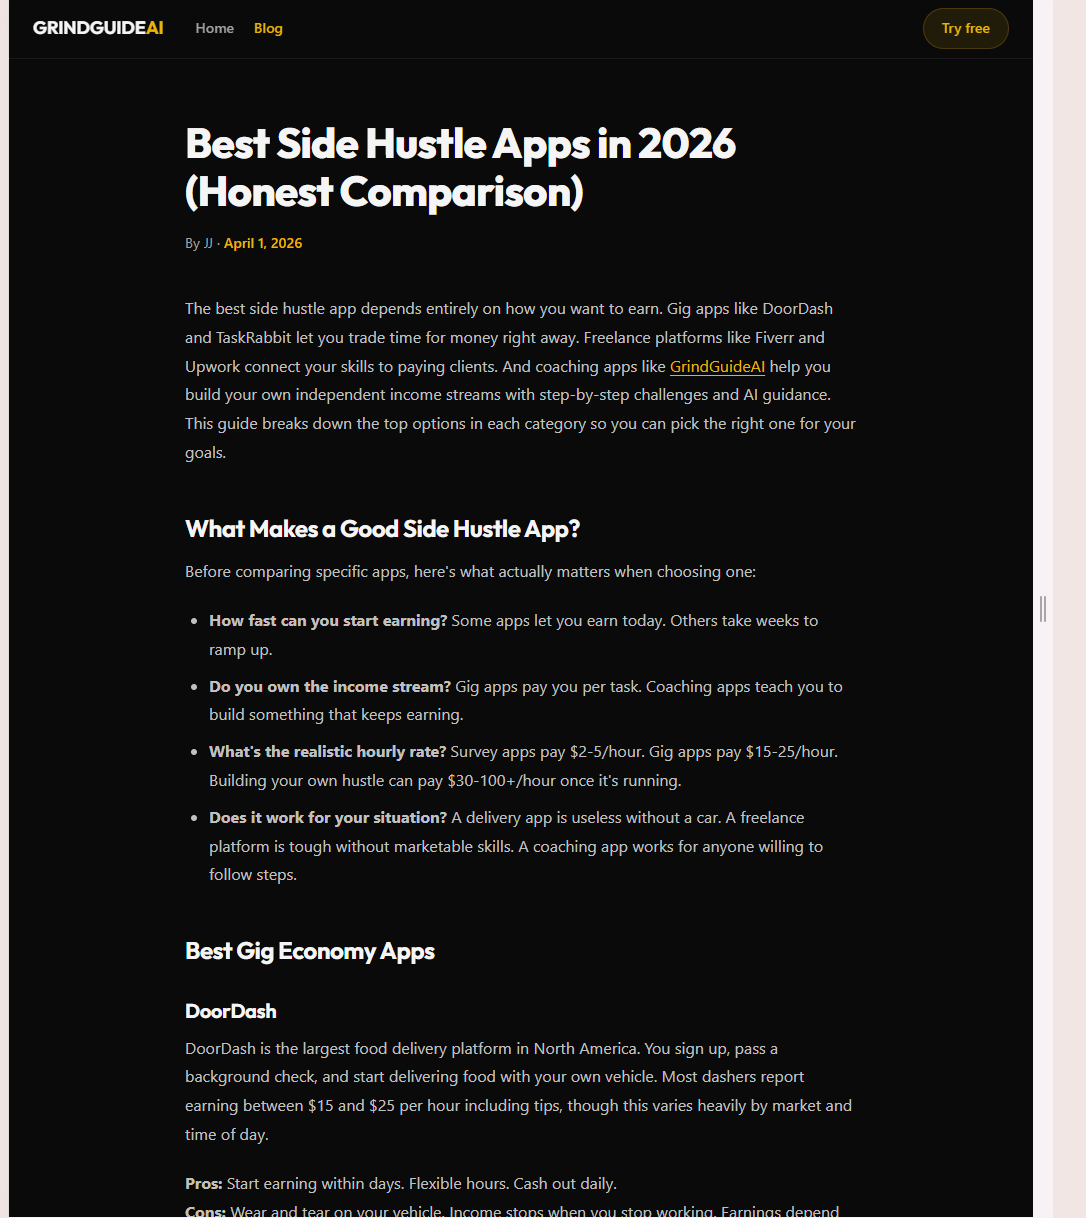Click bold text 'Do you own the income stream?'
This screenshot has width=1086, height=1218.
[x=330, y=687]
